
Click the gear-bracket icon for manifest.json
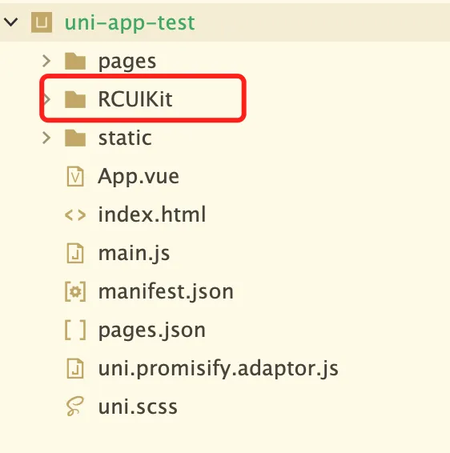tap(75, 292)
